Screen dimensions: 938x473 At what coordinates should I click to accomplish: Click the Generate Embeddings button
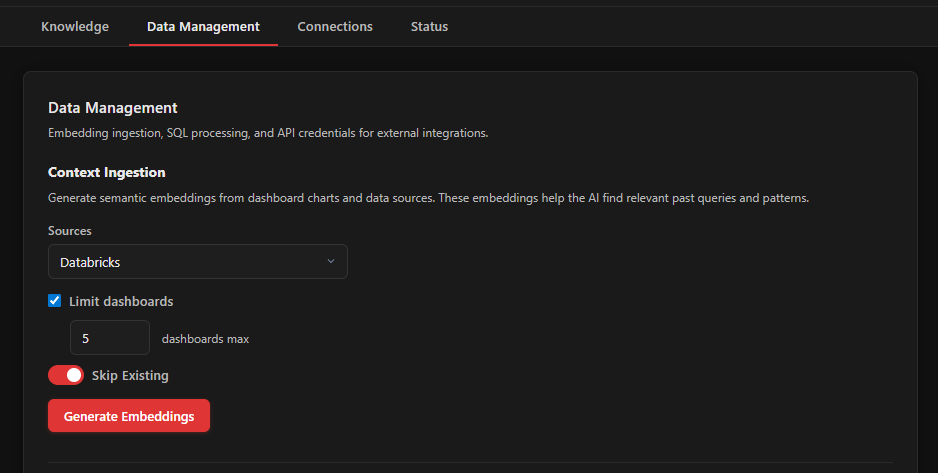[x=129, y=416]
